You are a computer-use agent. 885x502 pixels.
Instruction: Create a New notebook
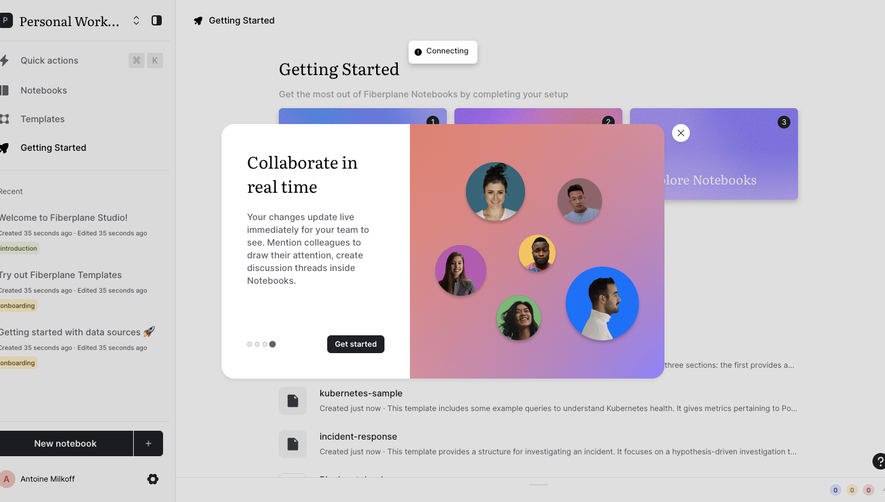[65, 443]
